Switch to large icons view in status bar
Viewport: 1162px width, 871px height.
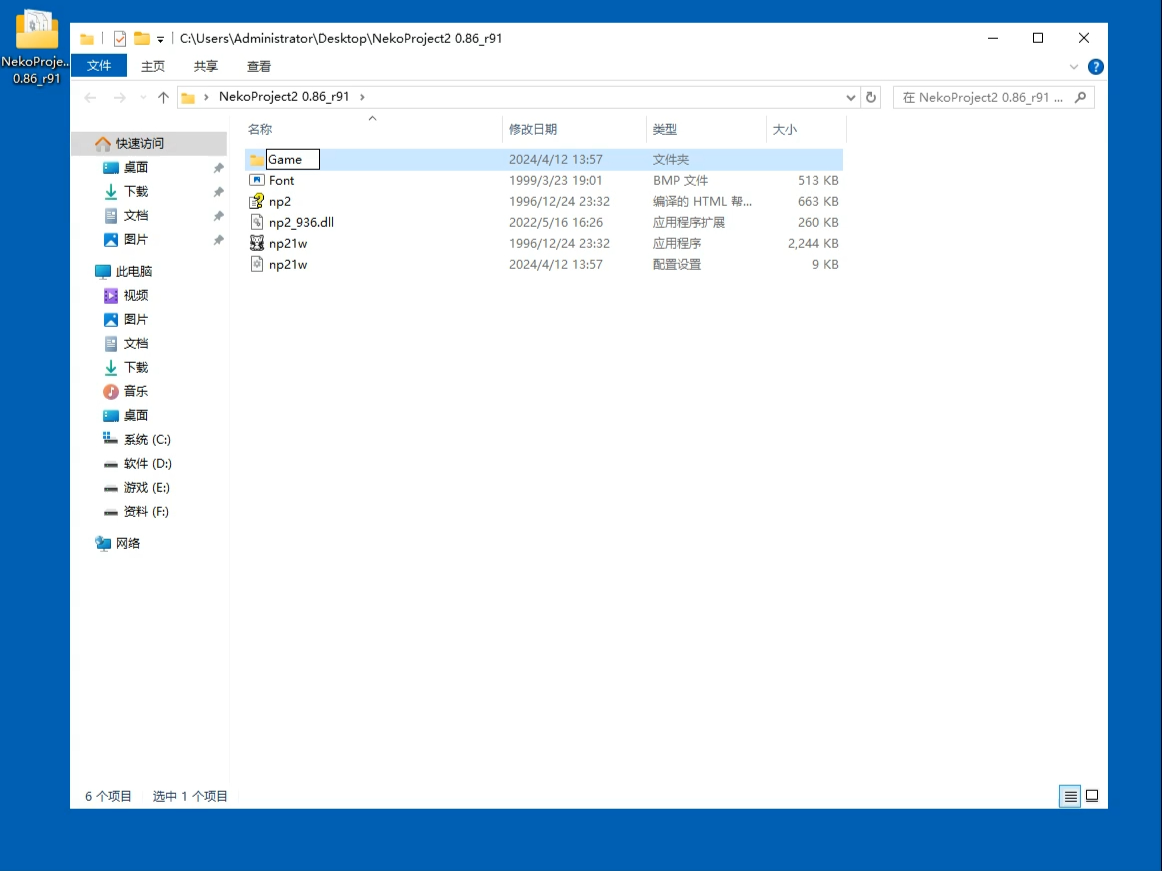[1092, 796]
